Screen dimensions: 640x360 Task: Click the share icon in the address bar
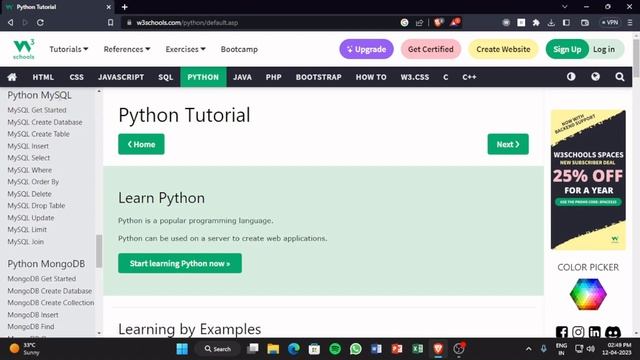pyautogui.click(x=419, y=22)
